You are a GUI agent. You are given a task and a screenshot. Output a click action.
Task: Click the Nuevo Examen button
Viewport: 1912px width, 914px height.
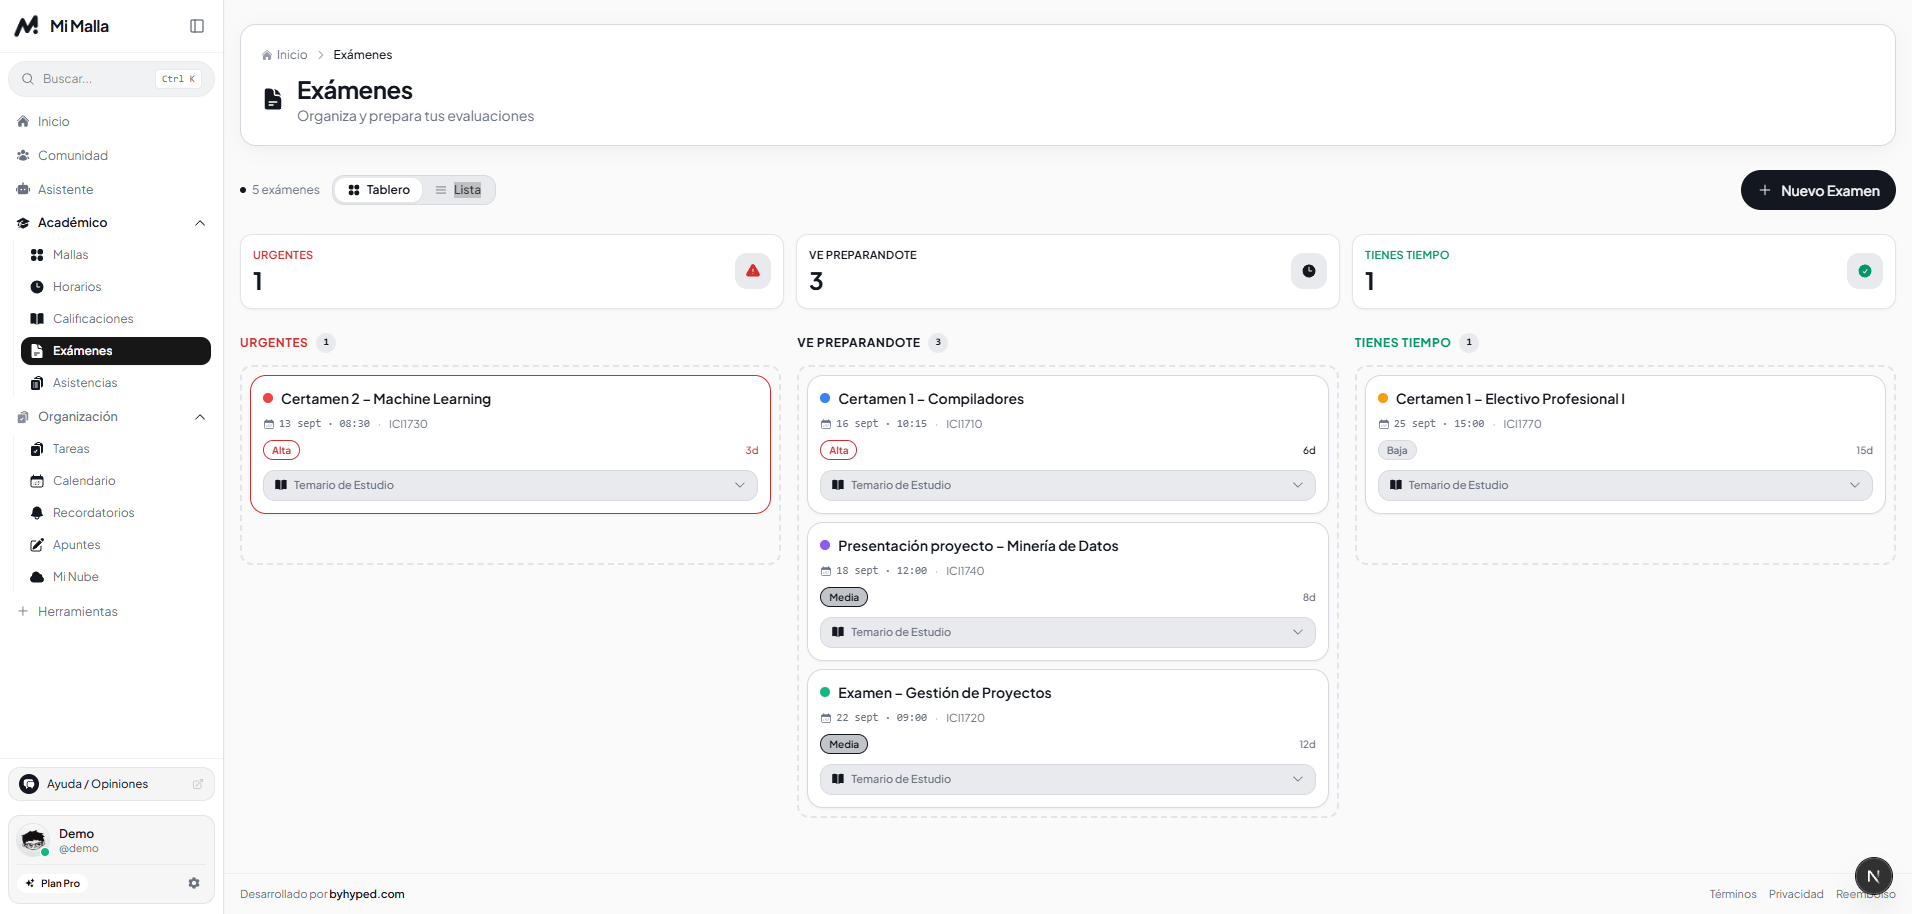click(x=1818, y=190)
